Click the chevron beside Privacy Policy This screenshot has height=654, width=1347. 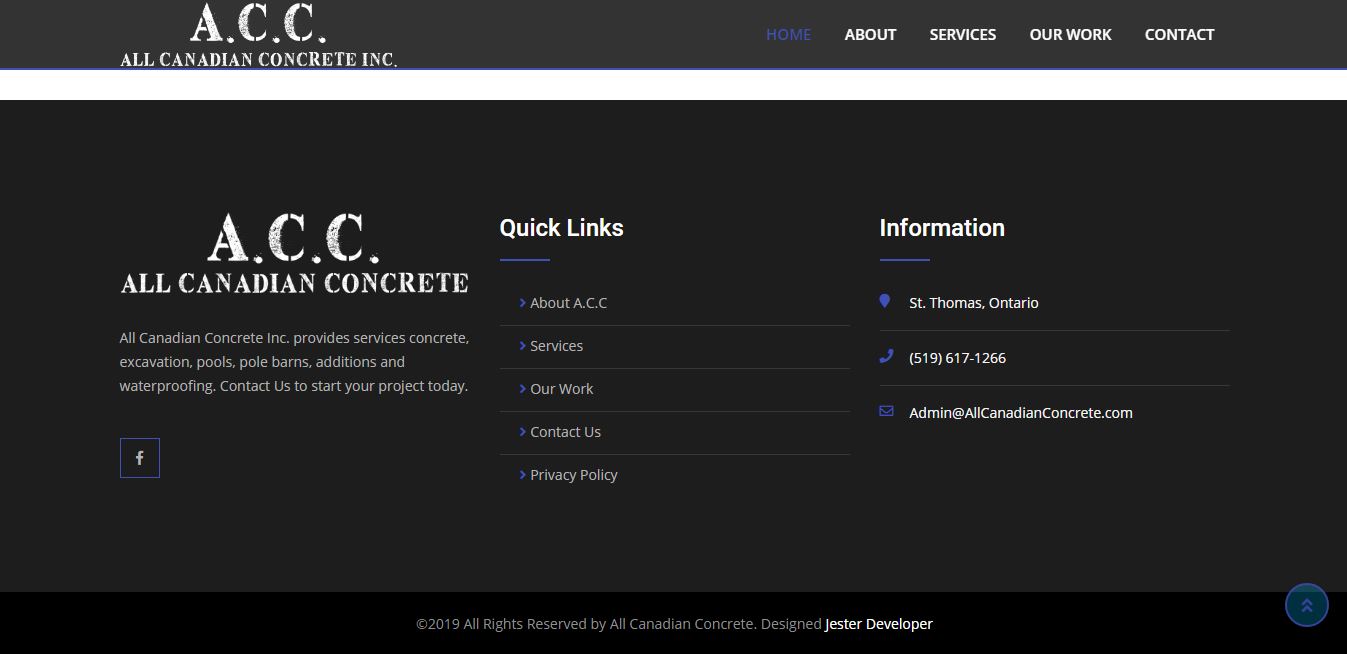(522, 475)
